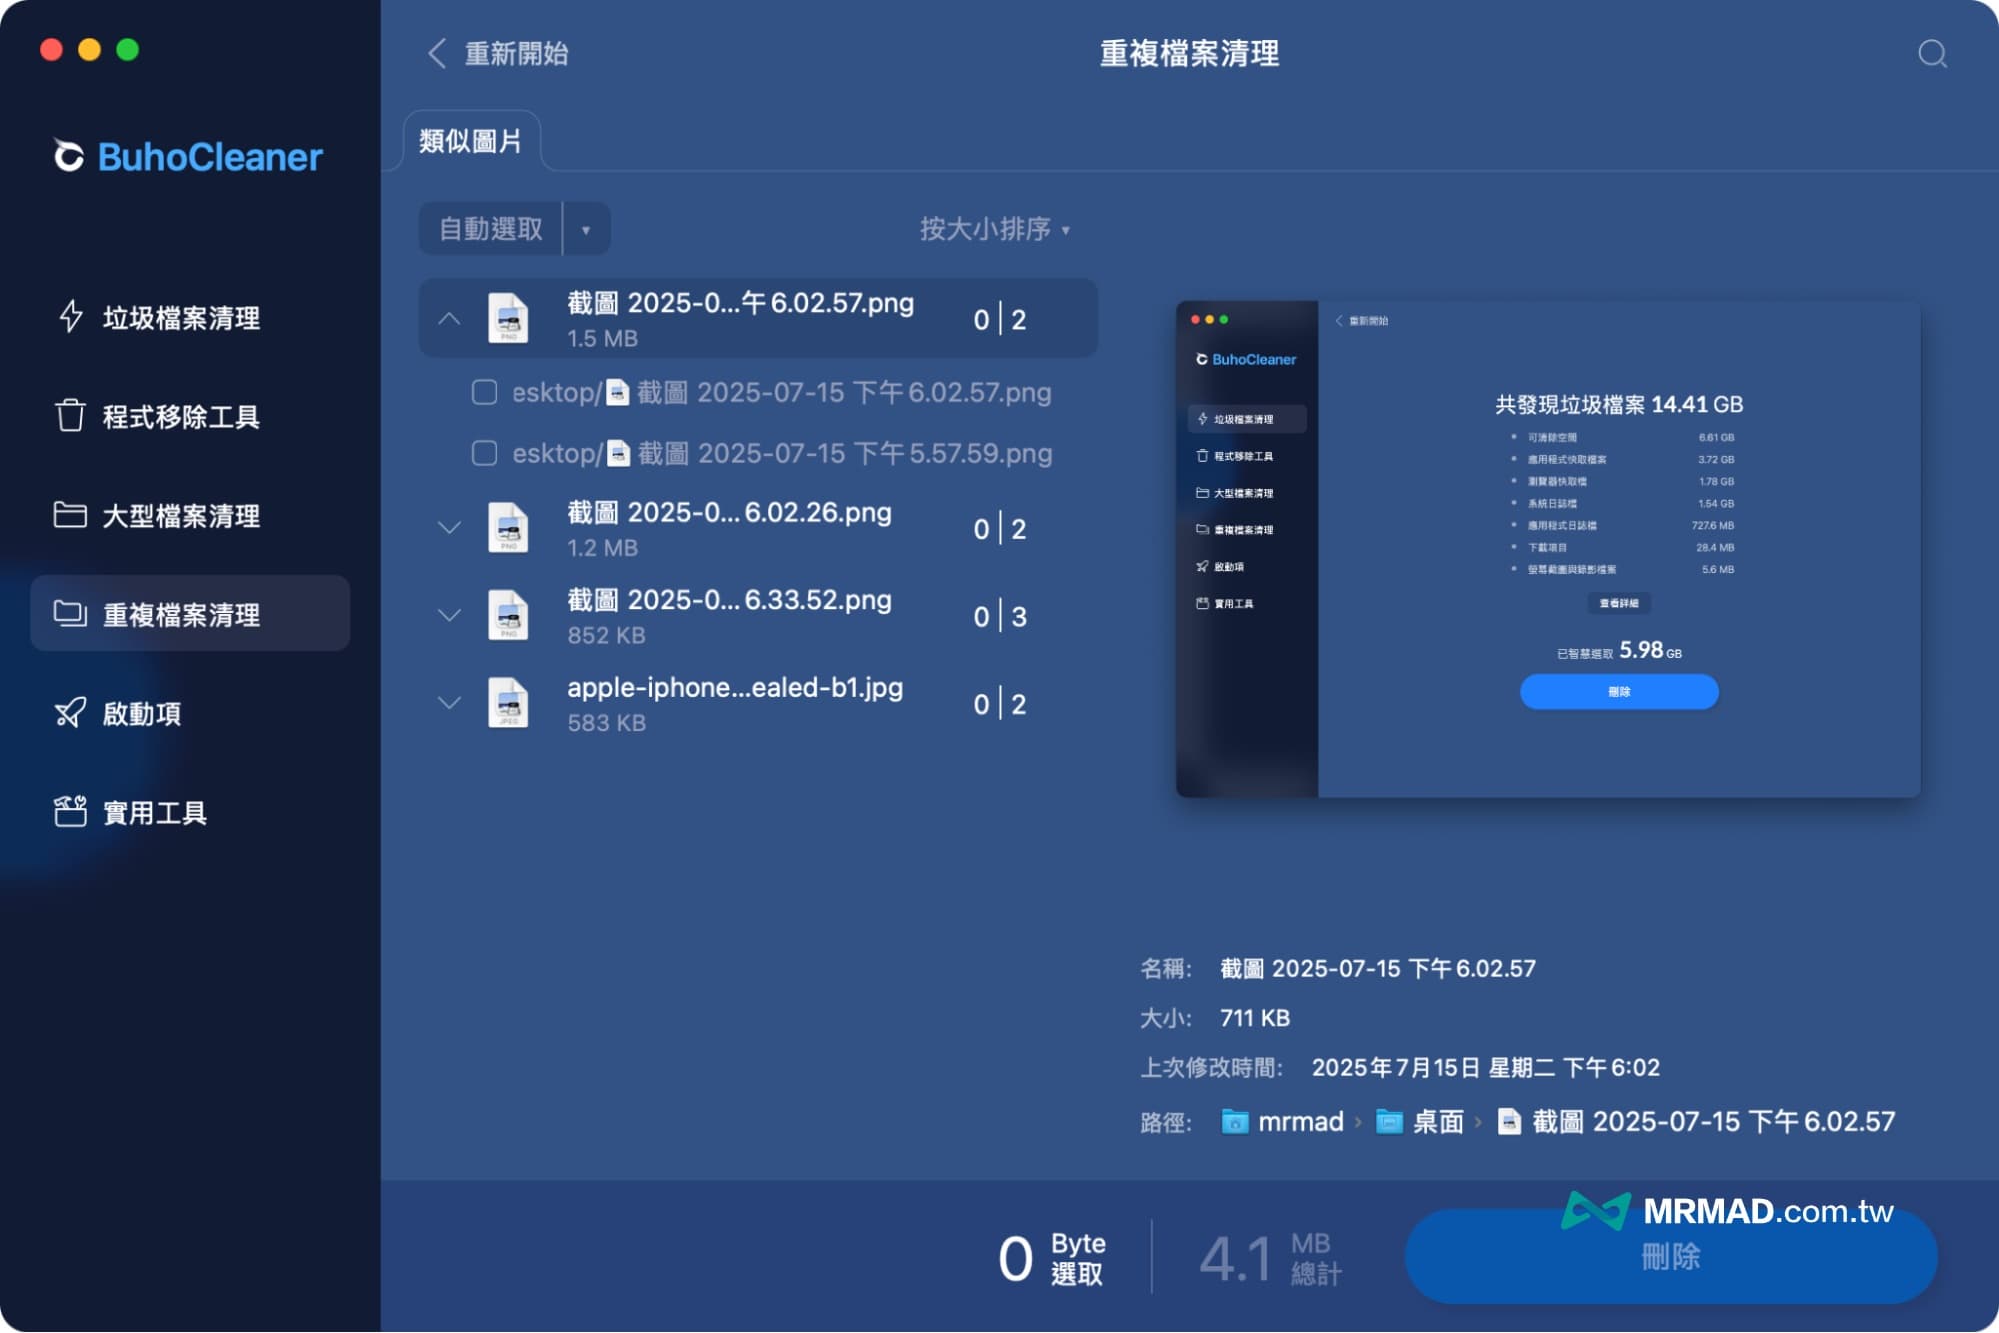
Task: Click the search magnifier icon
Action: [x=1931, y=53]
